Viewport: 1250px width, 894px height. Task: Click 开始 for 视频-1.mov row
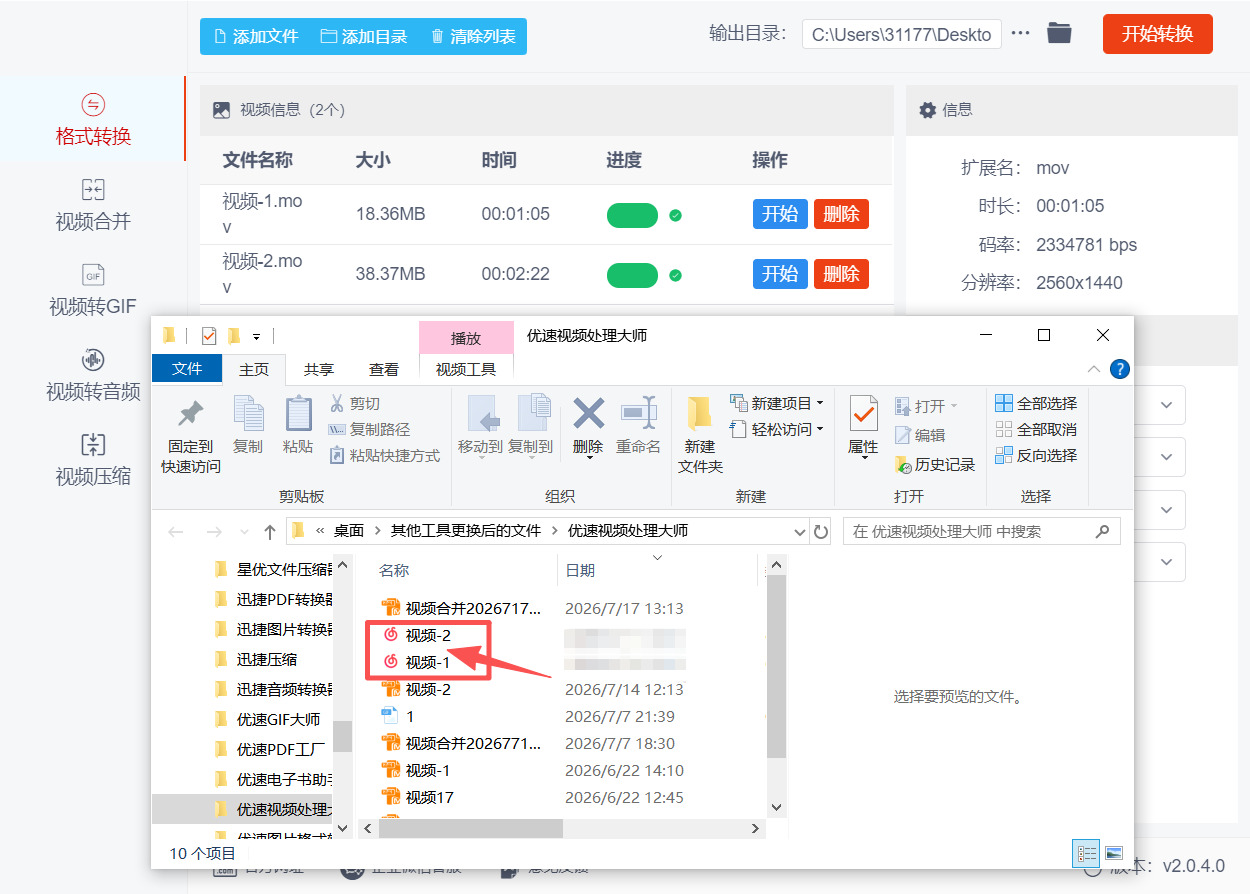779,214
